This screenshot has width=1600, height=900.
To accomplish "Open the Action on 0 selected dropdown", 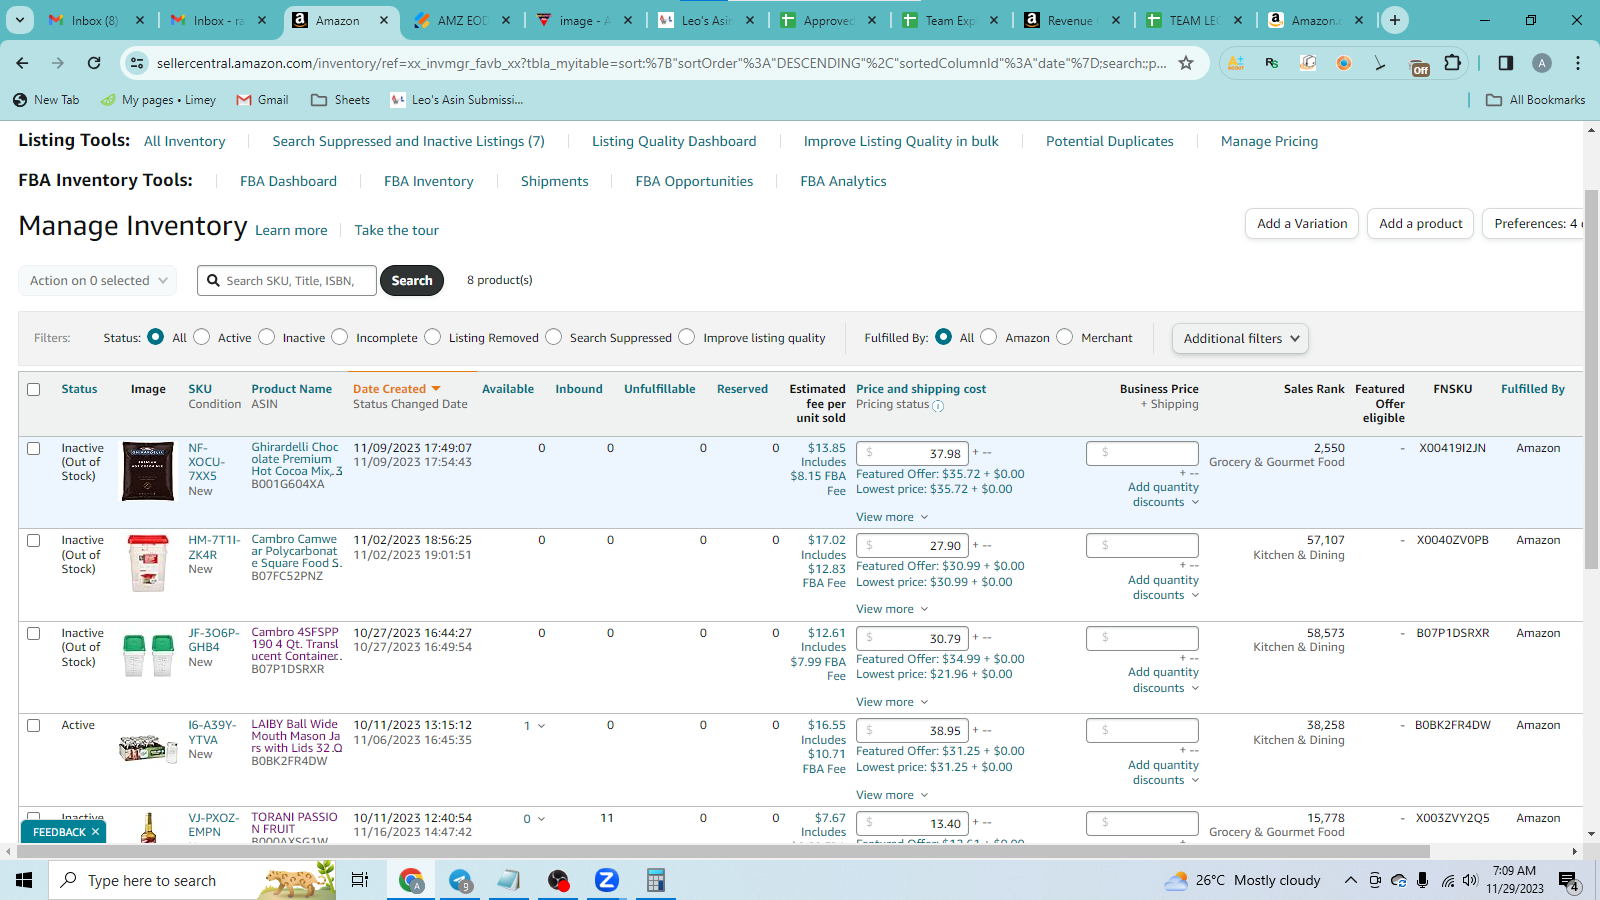I will [98, 281].
